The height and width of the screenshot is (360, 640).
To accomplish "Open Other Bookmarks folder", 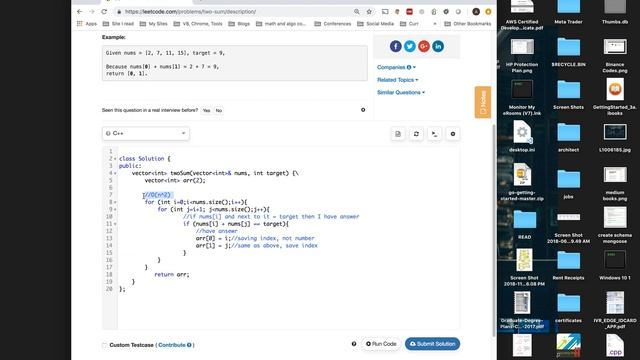I will tap(468, 24).
